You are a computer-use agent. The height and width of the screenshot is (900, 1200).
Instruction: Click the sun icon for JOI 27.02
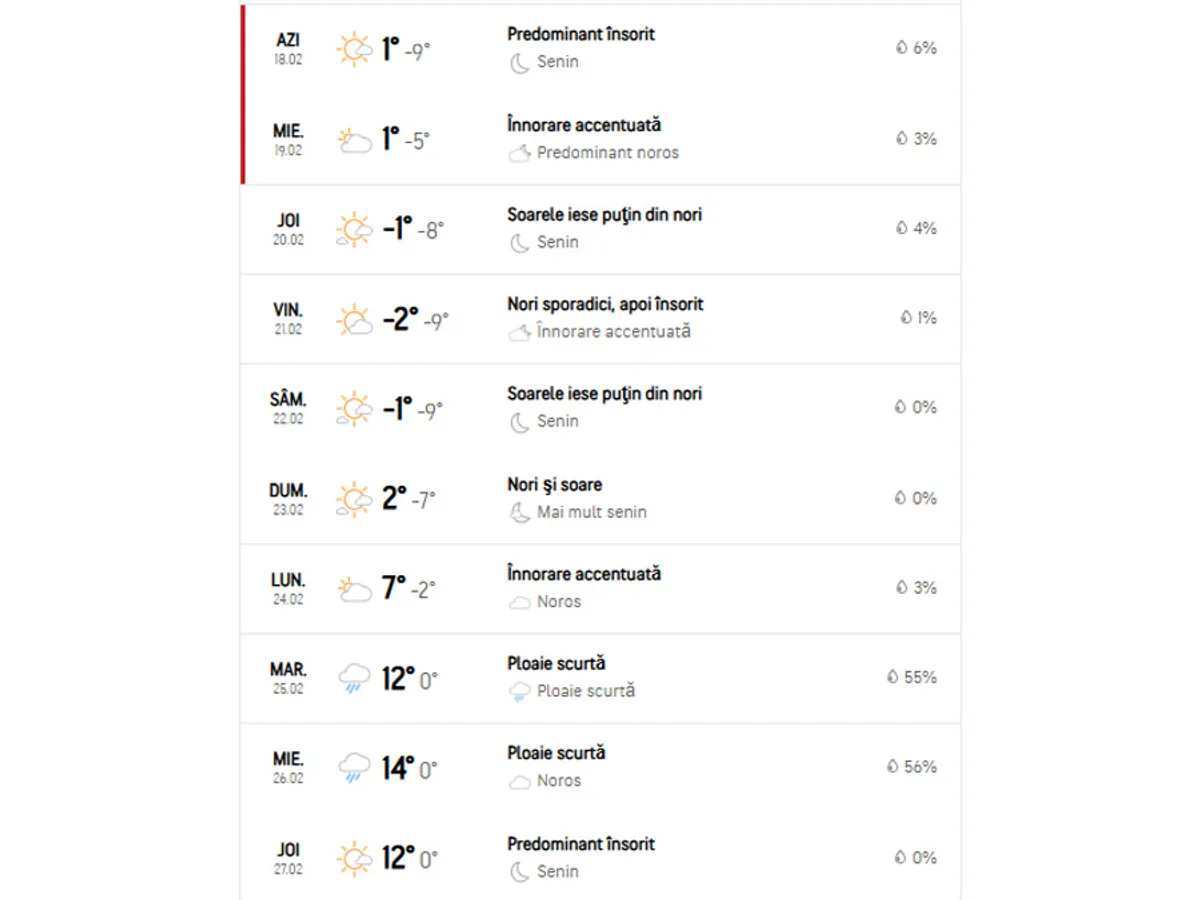point(353,858)
